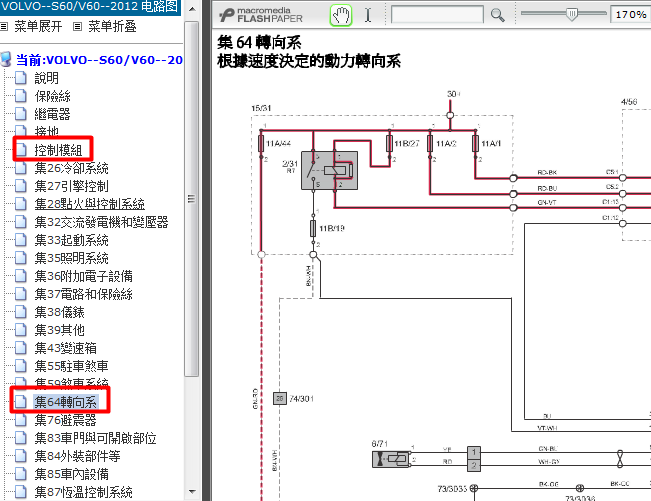Click the 菜单折叠 list icon

pos(78,27)
